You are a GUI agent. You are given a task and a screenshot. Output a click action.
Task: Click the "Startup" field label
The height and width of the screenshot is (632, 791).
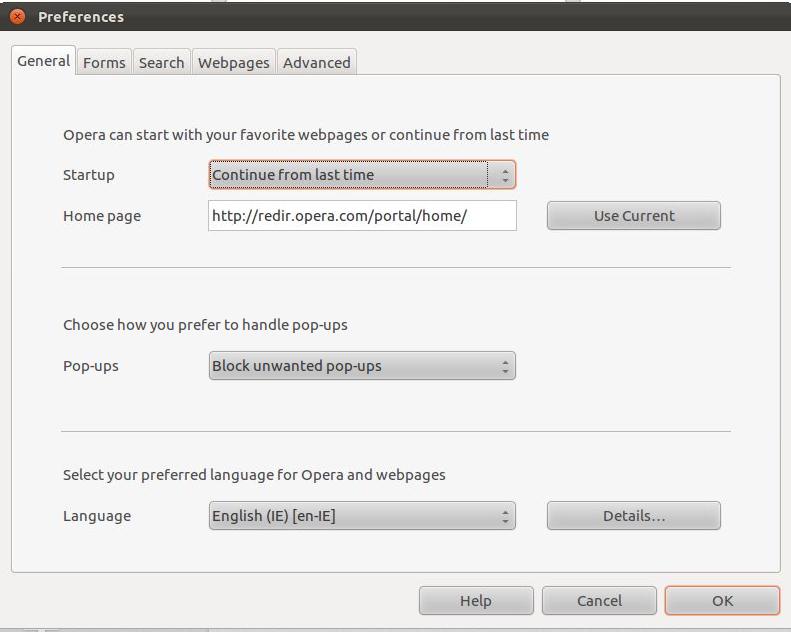89,175
